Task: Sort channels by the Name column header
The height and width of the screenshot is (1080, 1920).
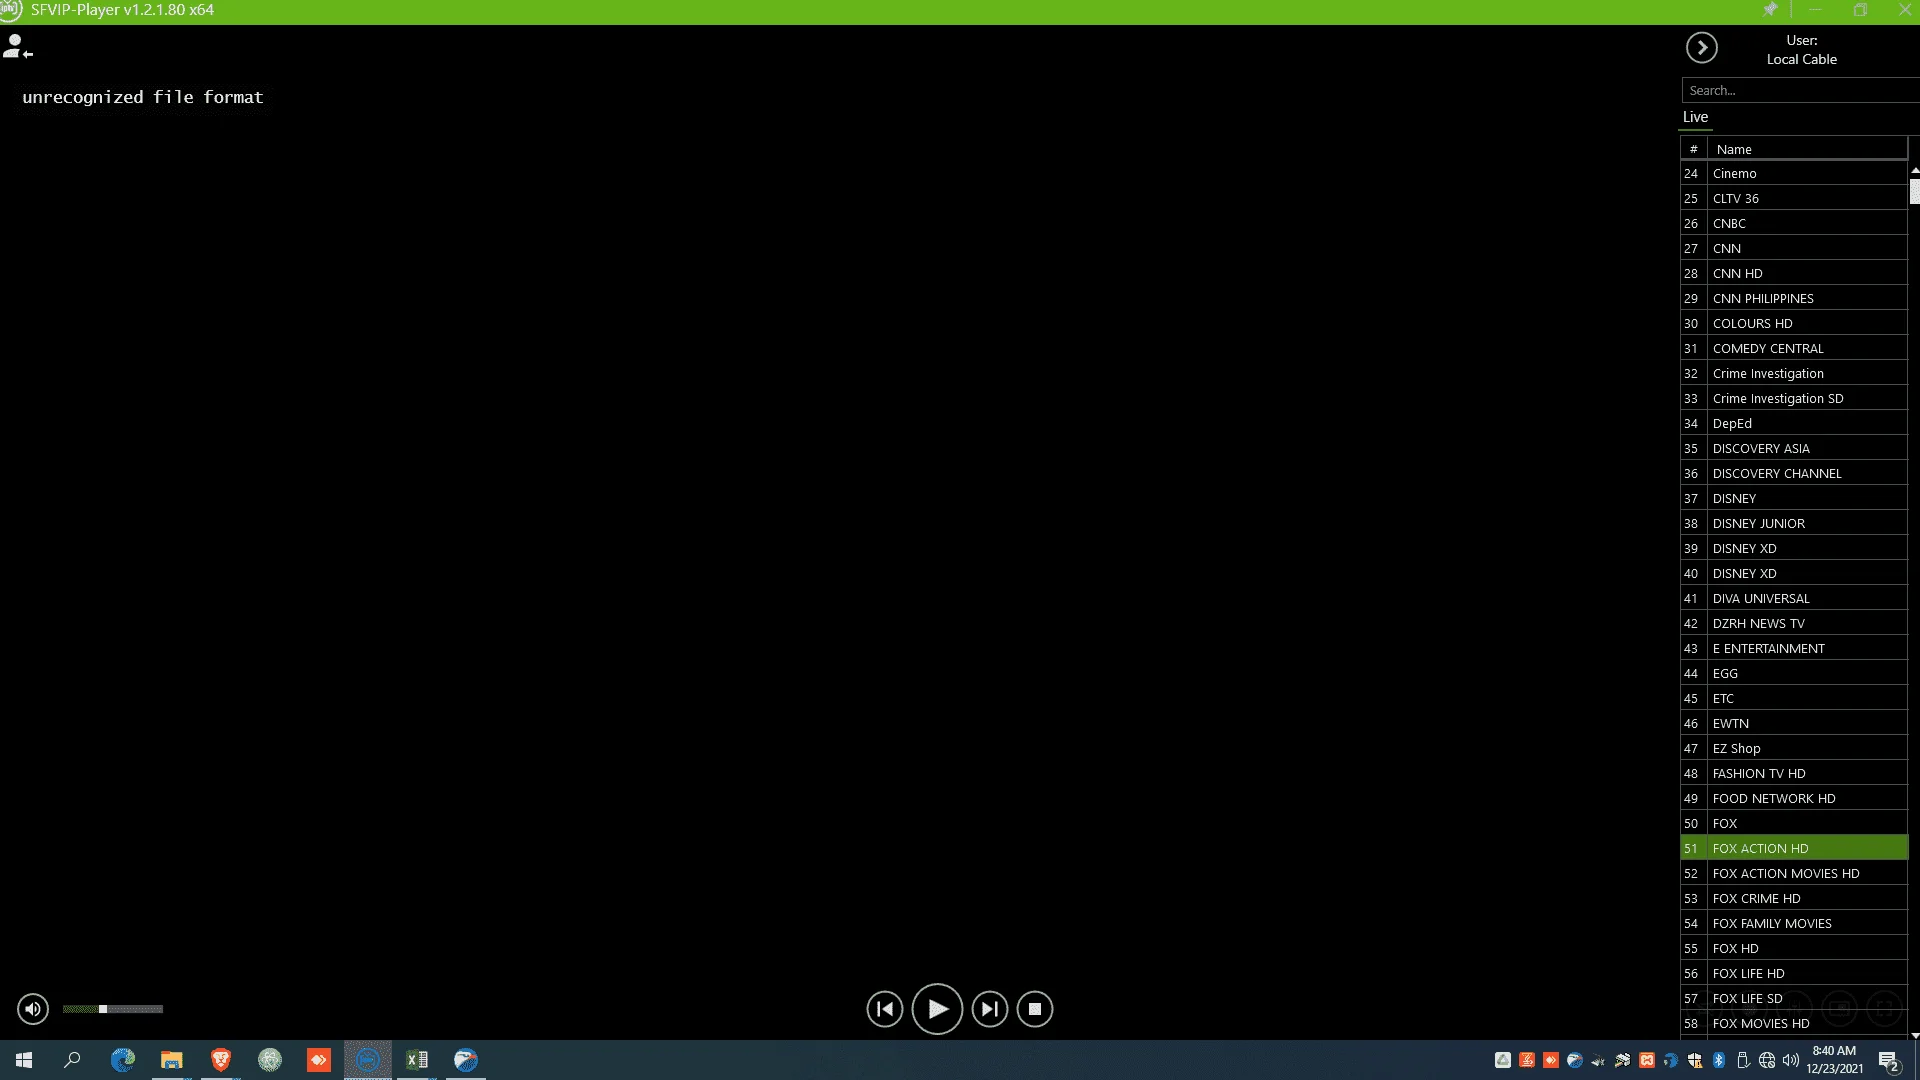Action: (1807, 149)
